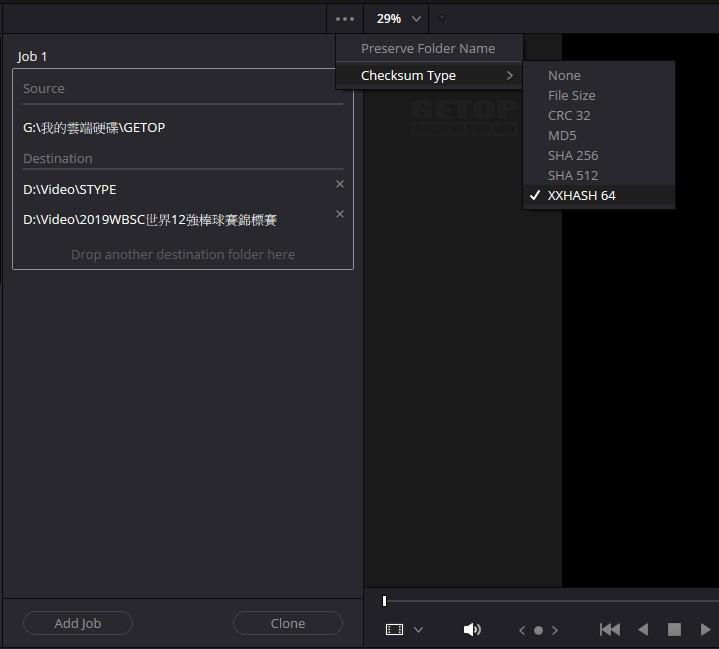Choose None checksum option

(x=598, y=76)
